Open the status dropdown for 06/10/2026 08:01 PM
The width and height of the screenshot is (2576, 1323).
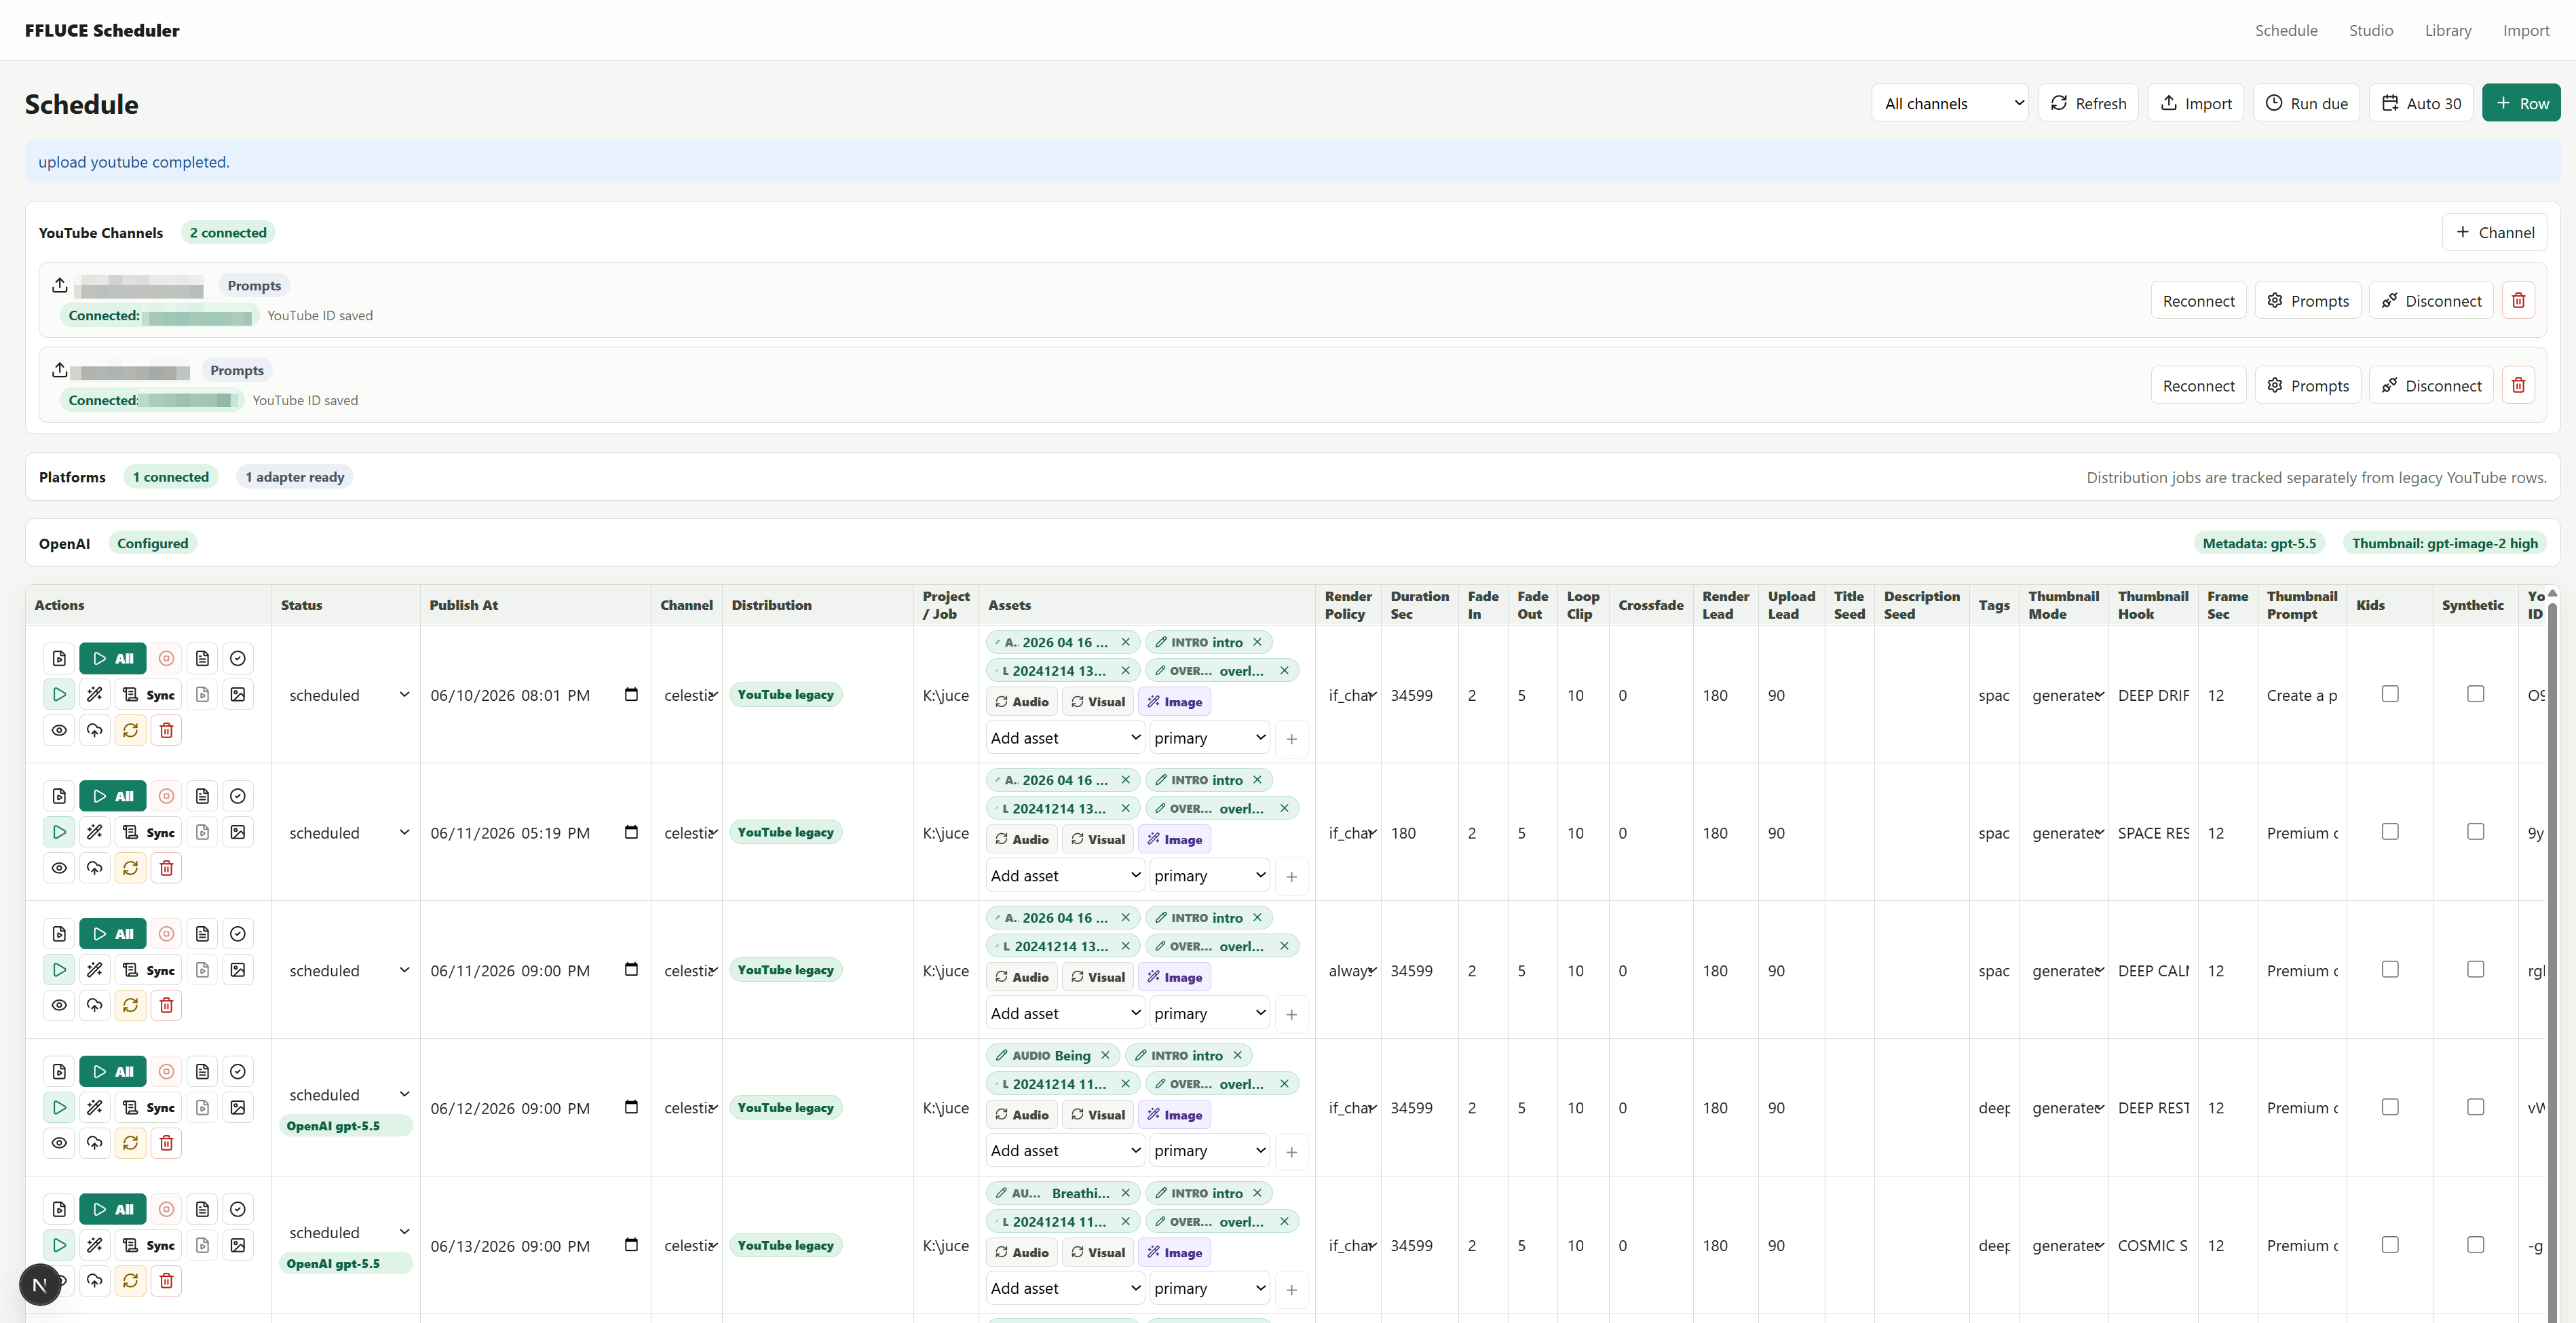coord(346,695)
